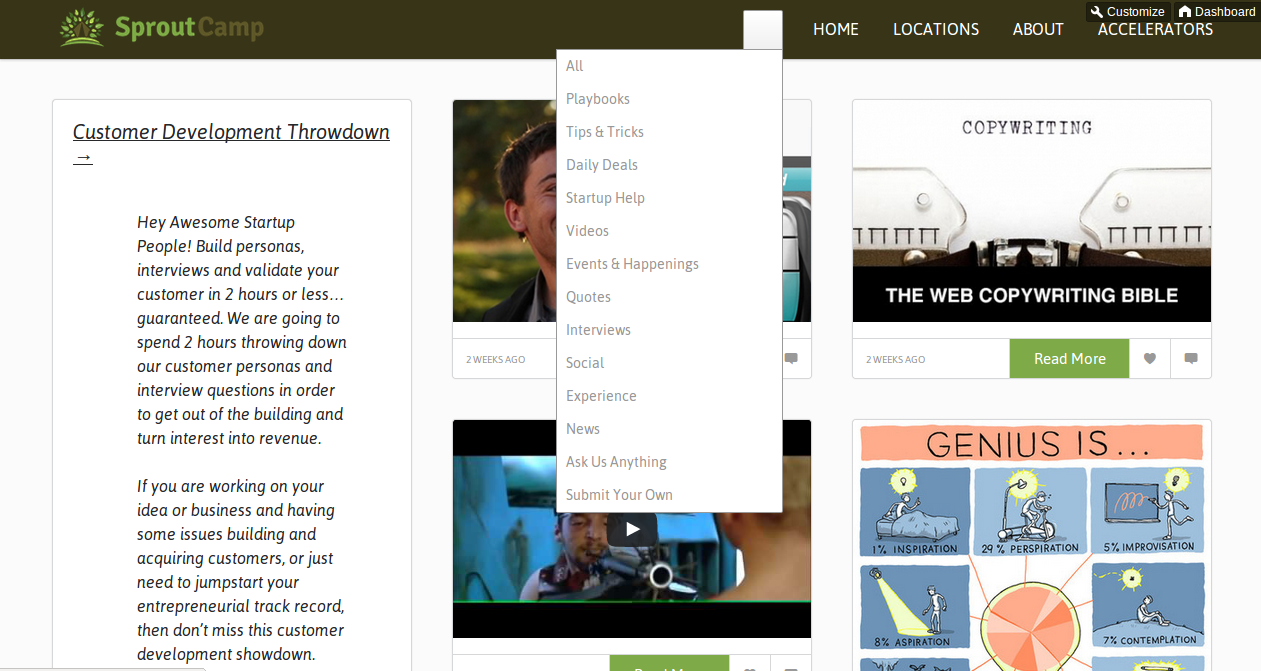Screen dimensions: 1261x671
Task: Open comments on Web Copywriting Bible post
Action: pos(1191,359)
